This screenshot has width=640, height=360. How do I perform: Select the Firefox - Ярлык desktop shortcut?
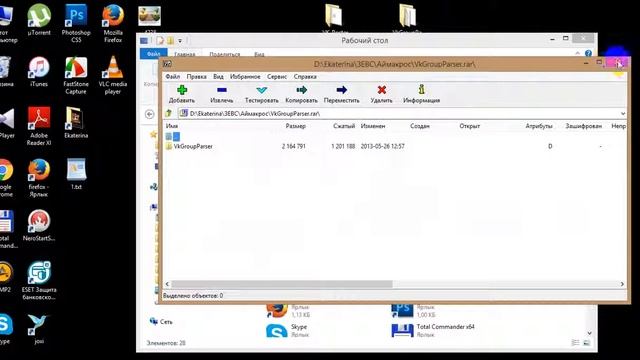point(39,178)
